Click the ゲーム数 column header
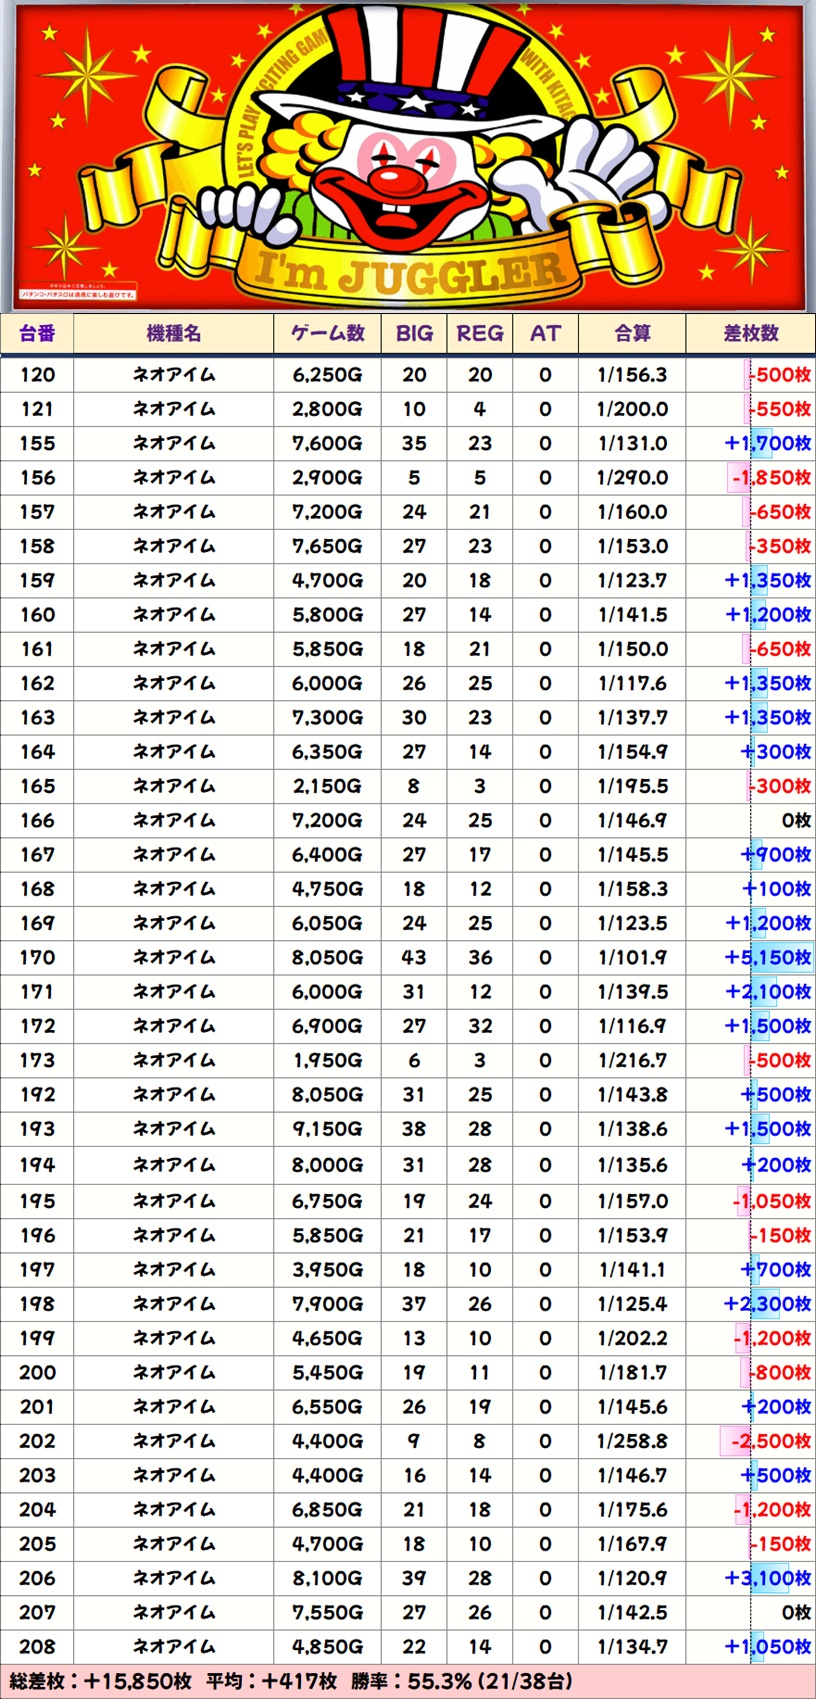Image resolution: width=816 pixels, height=1699 pixels. coord(327,334)
